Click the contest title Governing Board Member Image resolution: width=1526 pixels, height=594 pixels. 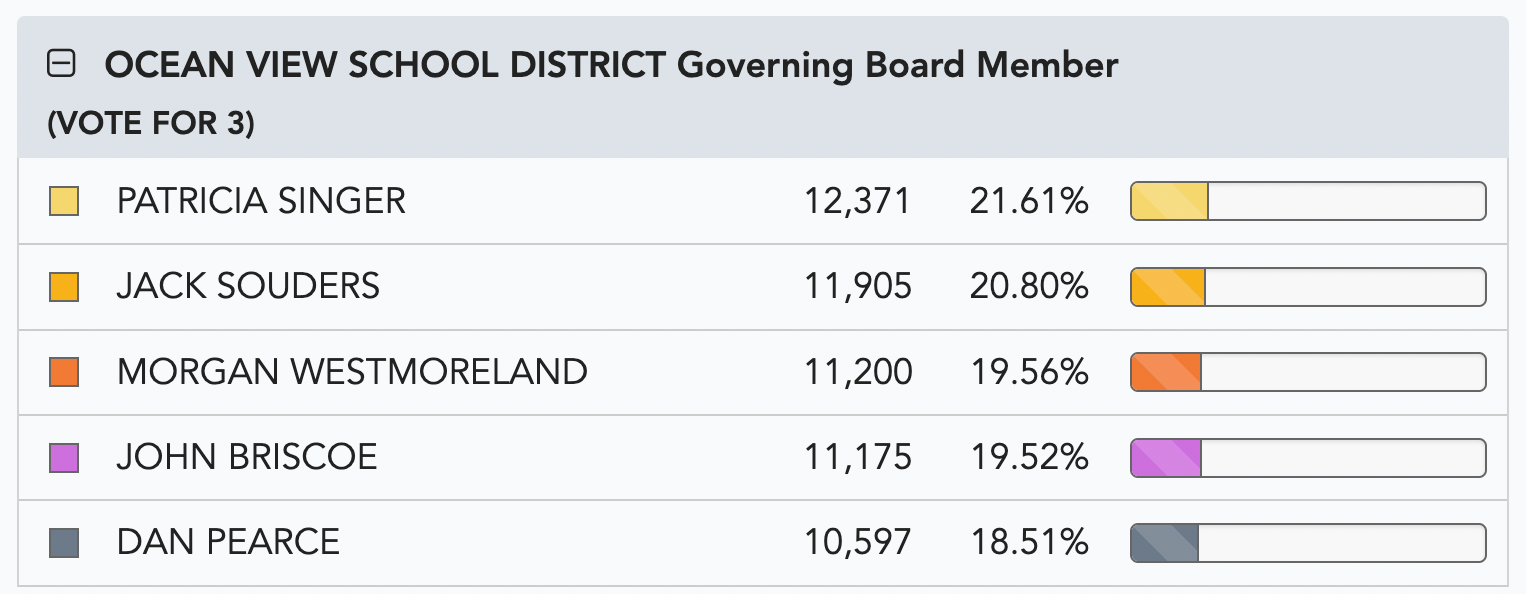(900, 64)
